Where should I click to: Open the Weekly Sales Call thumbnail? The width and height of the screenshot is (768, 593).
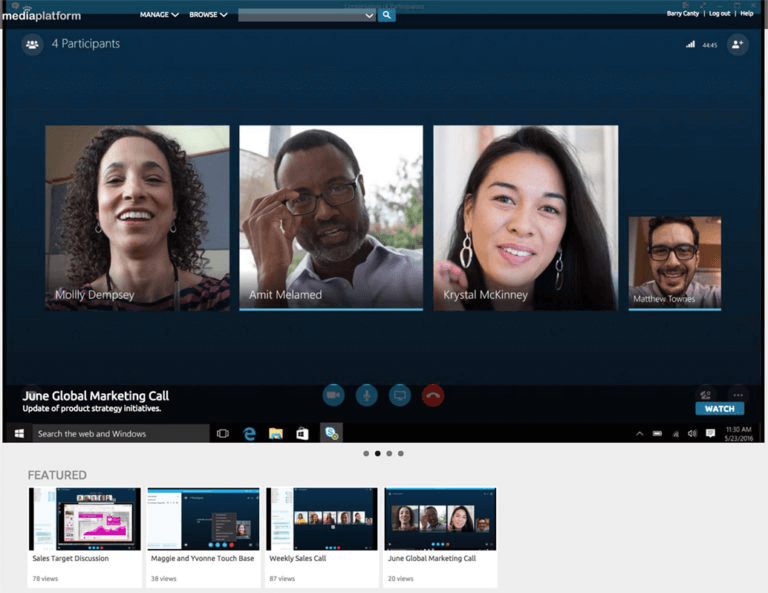[321, 519]
